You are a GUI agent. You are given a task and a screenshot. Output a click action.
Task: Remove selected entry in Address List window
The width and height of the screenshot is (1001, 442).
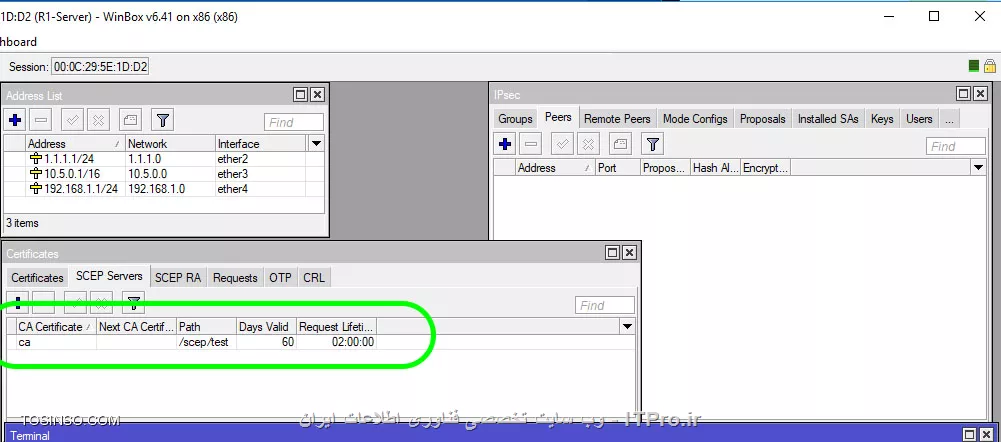coord(41,119)
